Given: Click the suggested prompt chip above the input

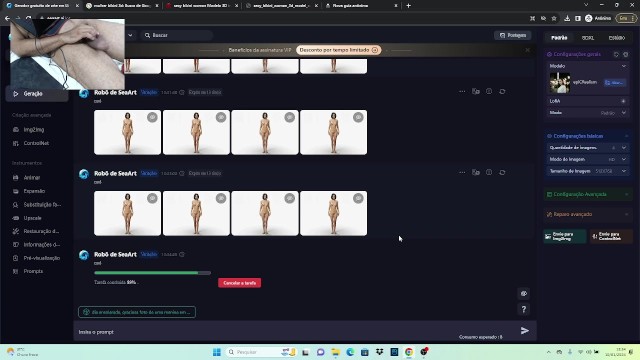Looking at the screenshot, I should tap(137, 312).
